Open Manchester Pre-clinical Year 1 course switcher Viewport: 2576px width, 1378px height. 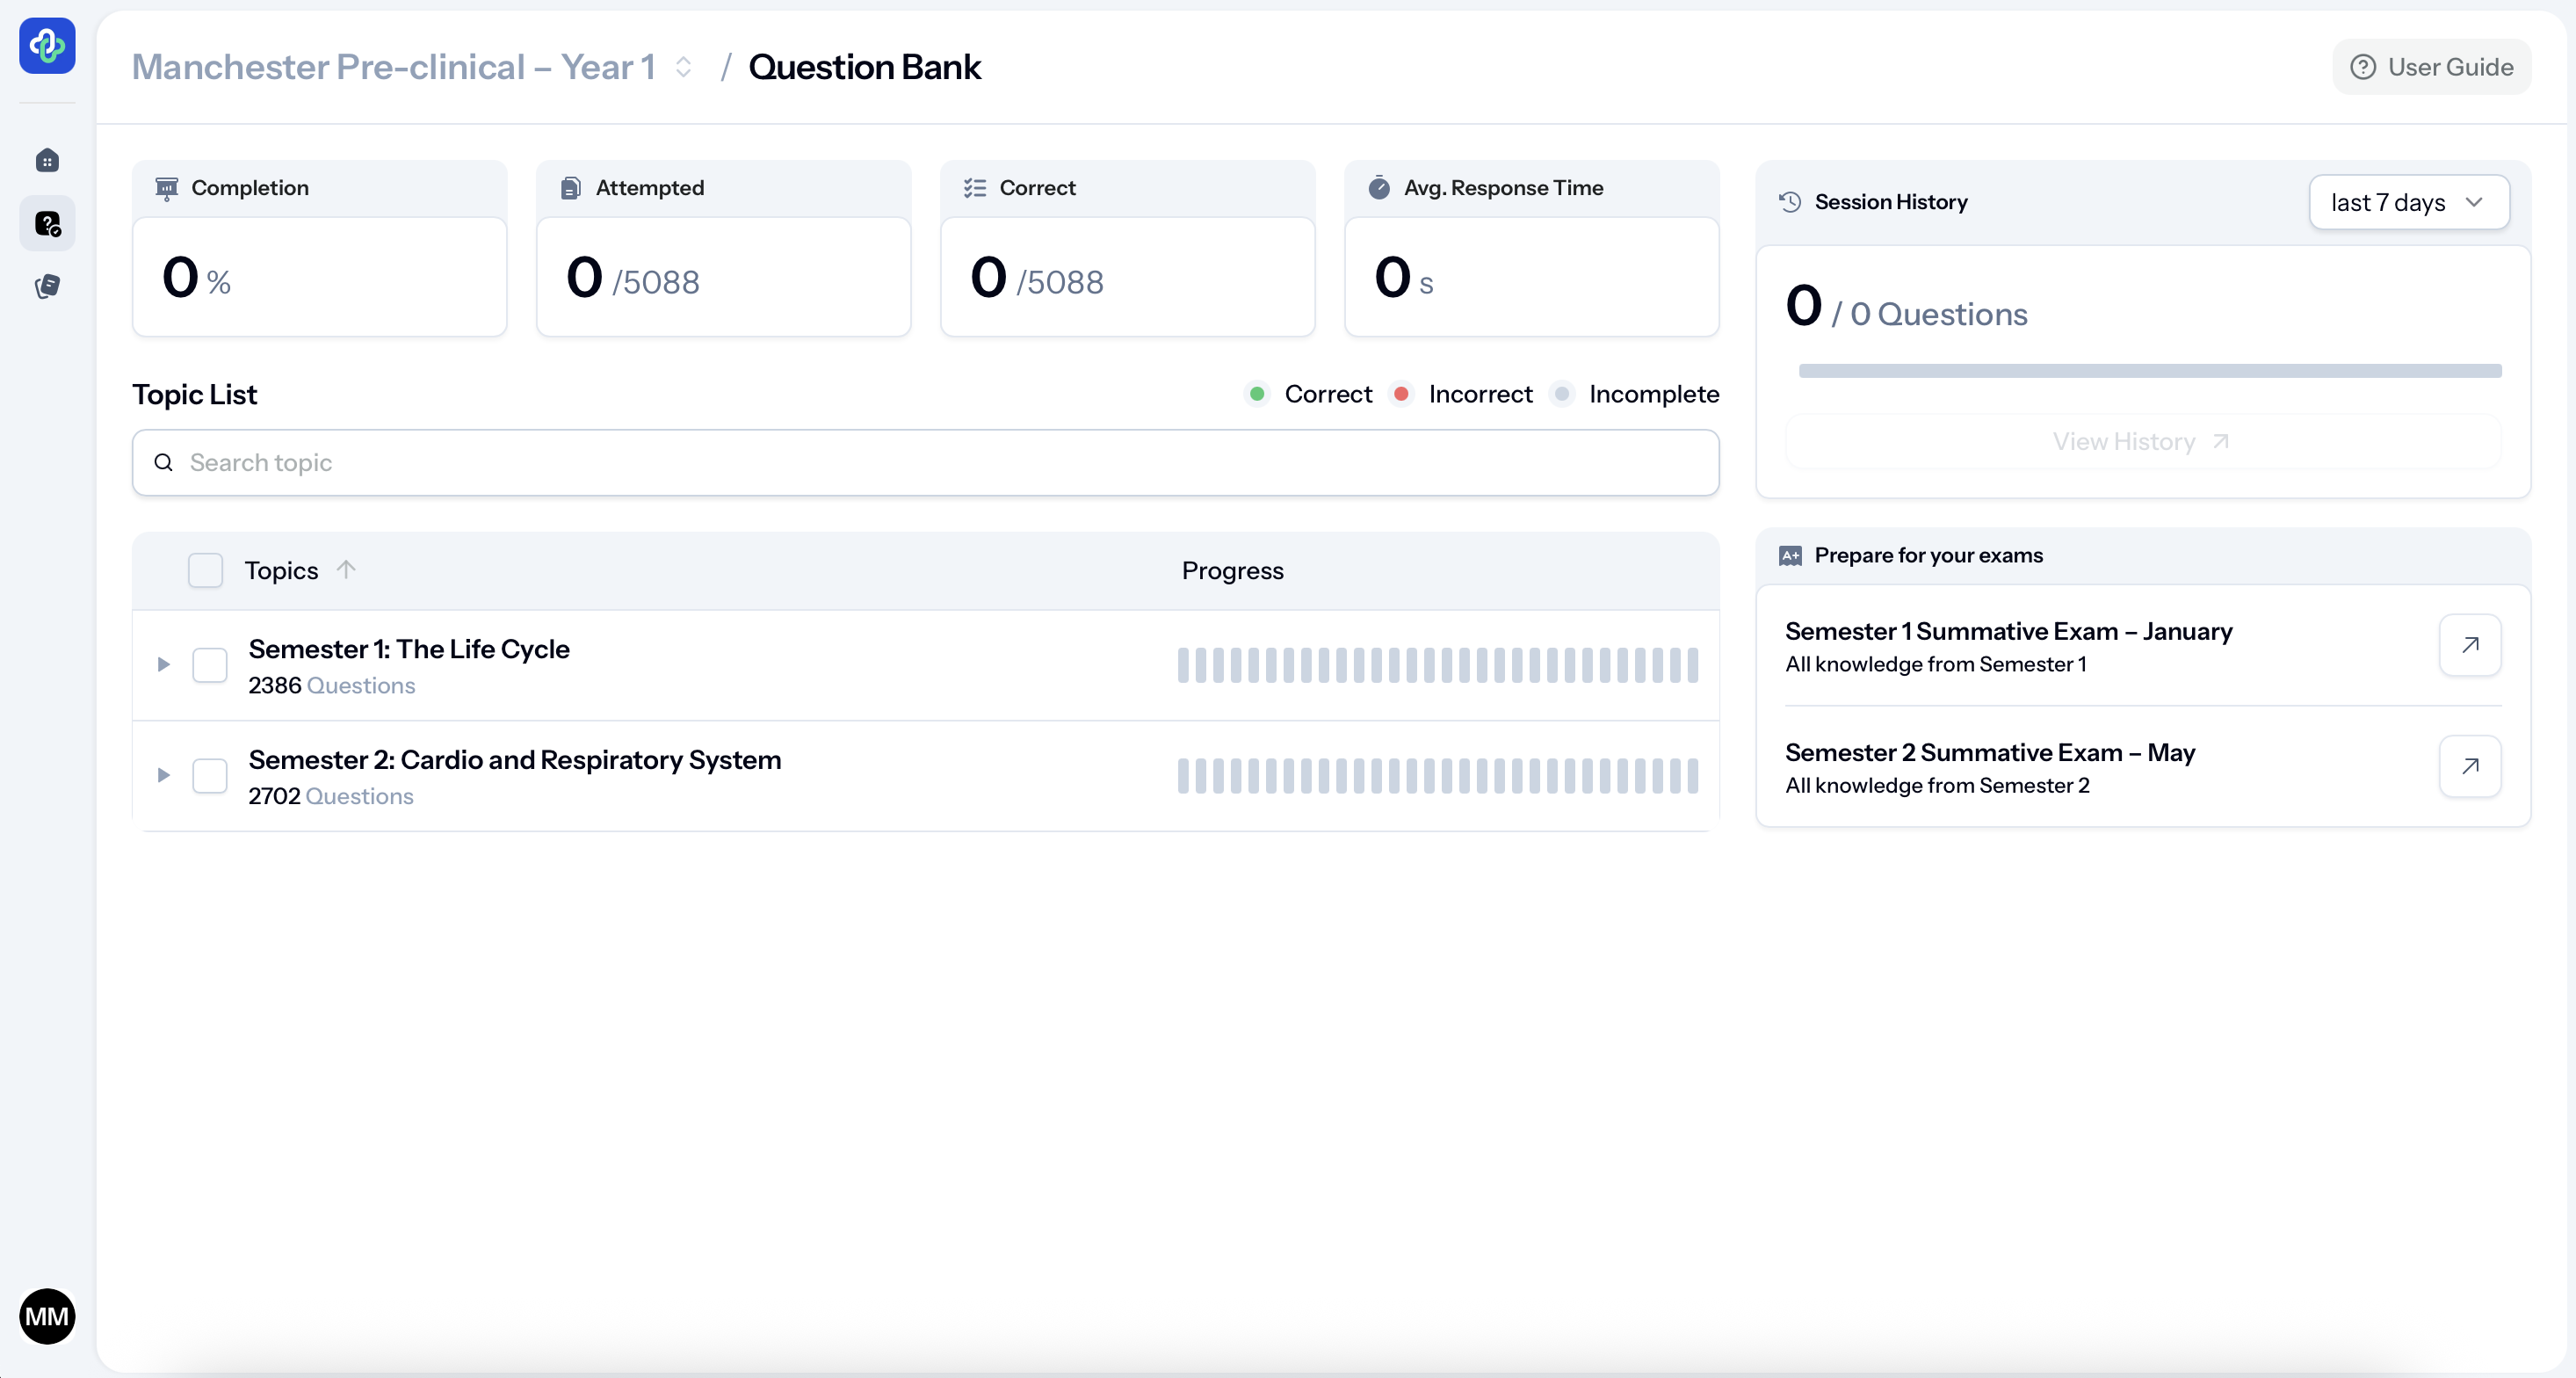pos(412,67)
